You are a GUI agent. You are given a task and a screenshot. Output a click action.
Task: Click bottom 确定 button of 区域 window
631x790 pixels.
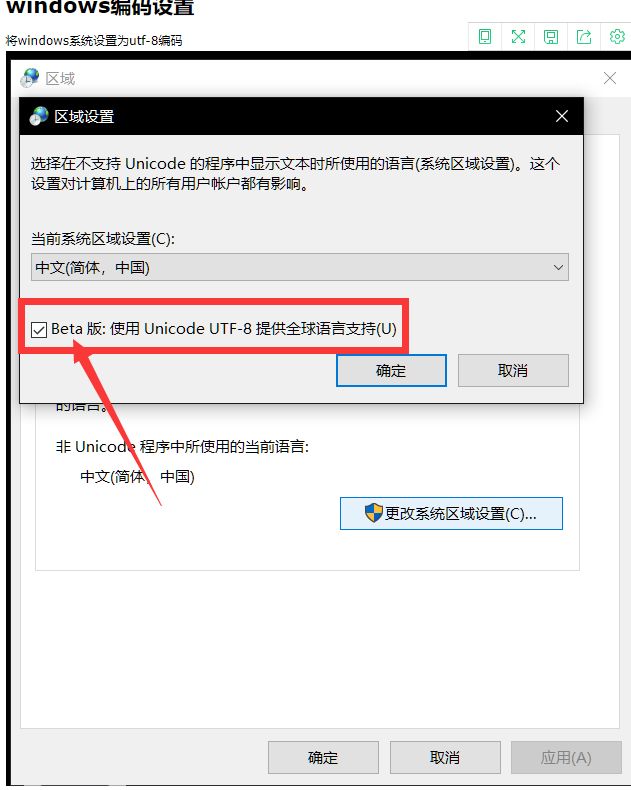(x=323, y=757)
